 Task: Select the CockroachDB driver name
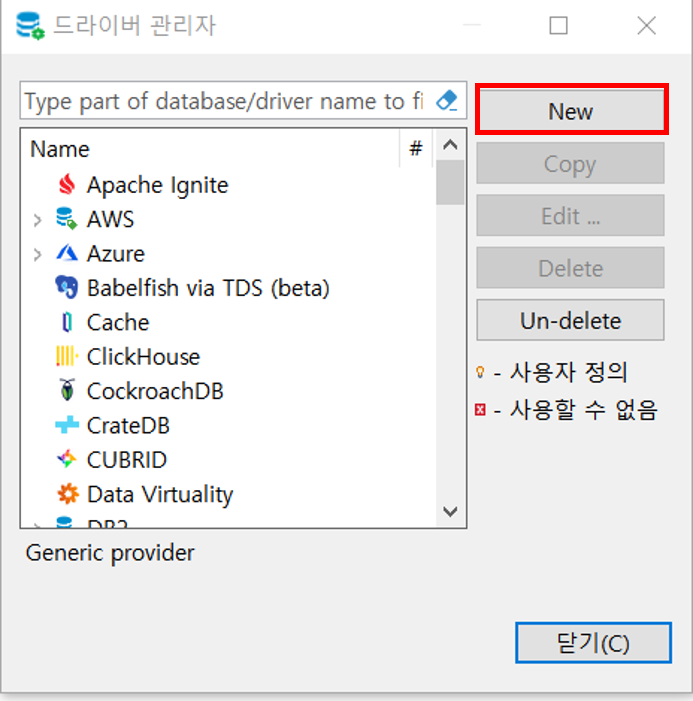[x=155, y=391]
